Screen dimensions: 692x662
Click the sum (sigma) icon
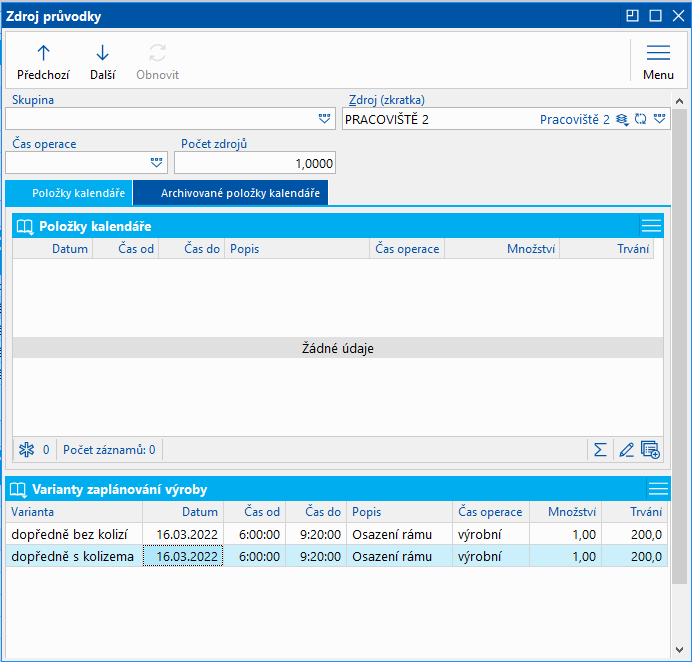tap(600, 450)
